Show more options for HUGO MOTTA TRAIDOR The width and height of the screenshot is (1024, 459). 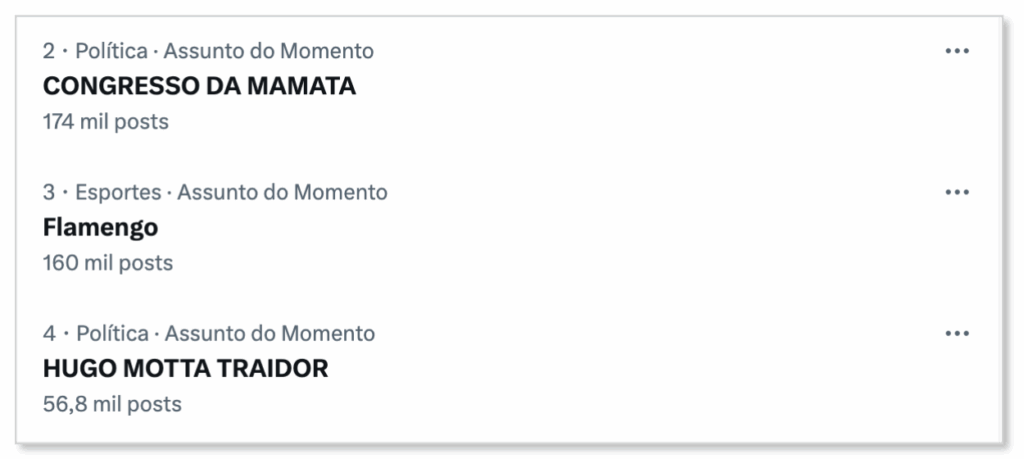tap(957, 333)
